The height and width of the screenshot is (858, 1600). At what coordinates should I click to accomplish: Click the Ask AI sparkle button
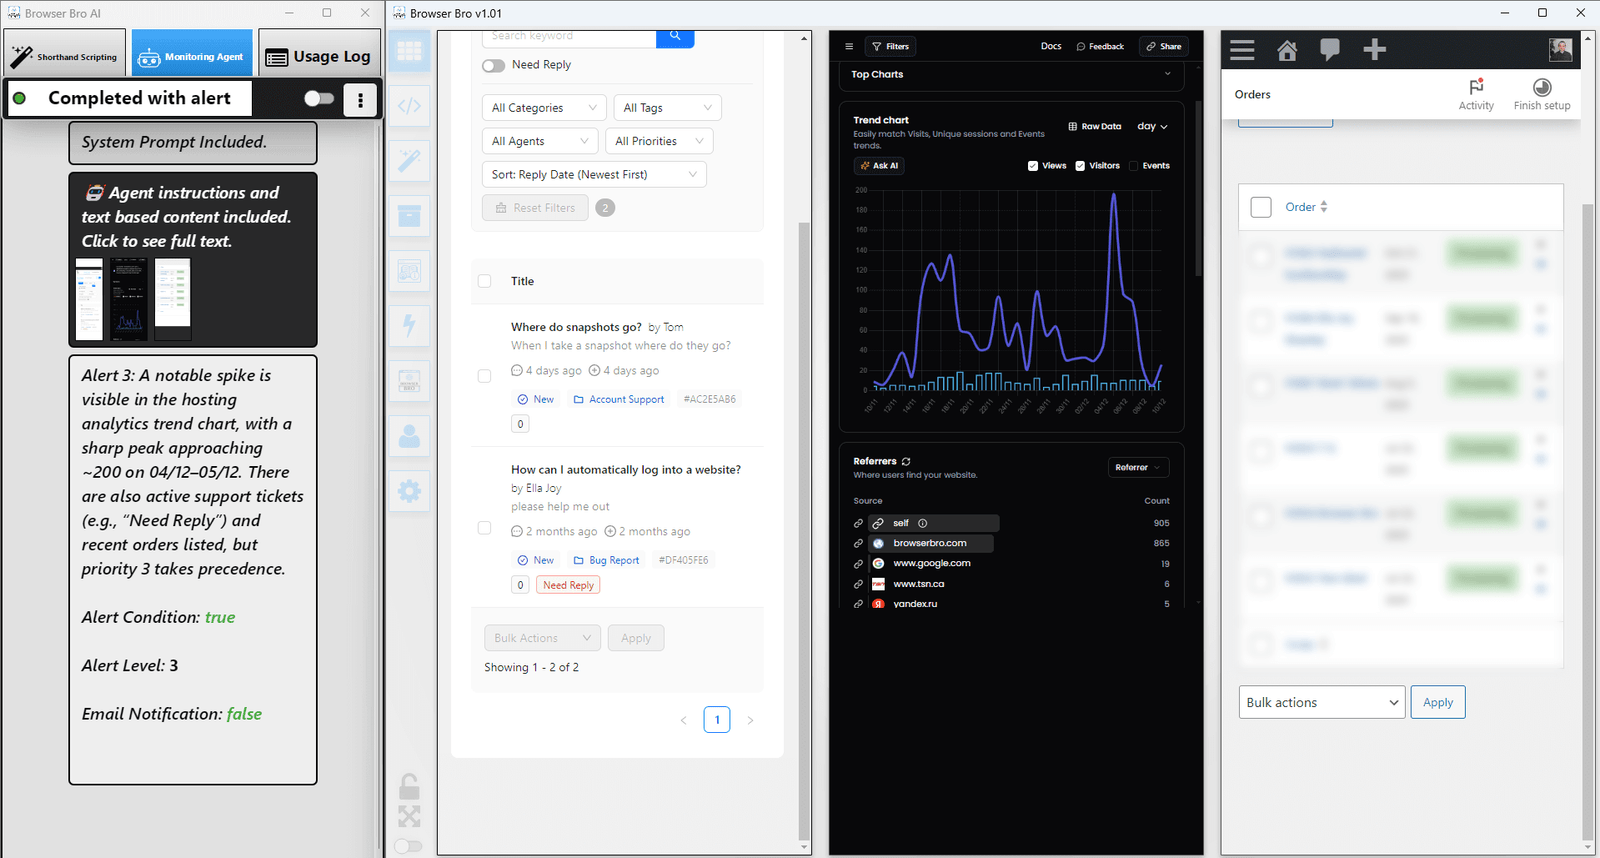click(x=879, y=166)
